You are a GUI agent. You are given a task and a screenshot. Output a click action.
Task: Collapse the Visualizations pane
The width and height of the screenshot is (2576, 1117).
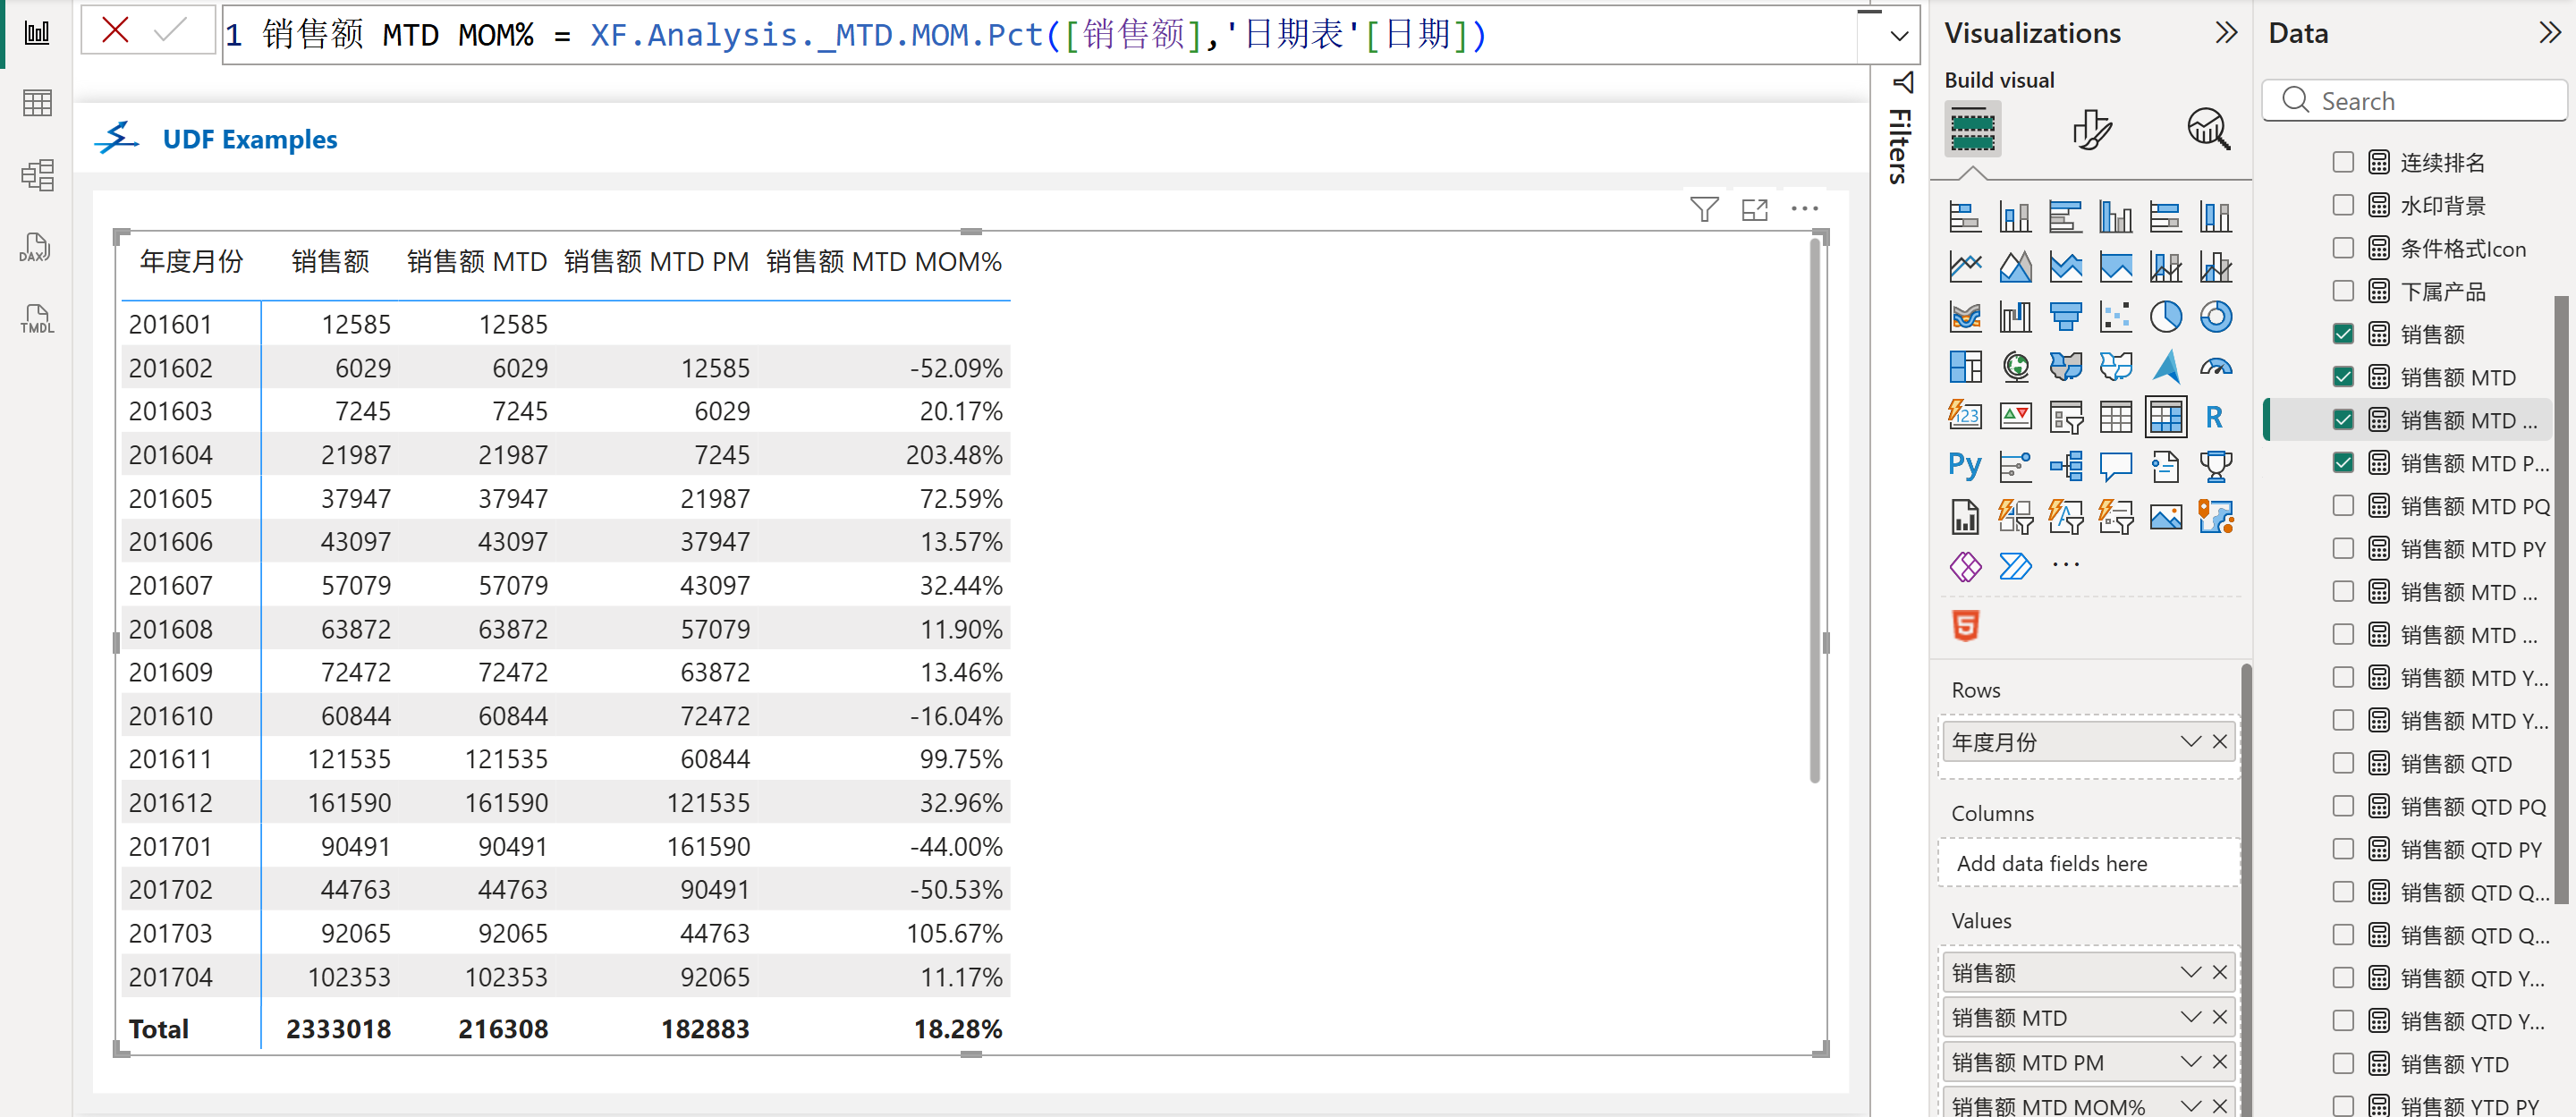pos(2225,33)
